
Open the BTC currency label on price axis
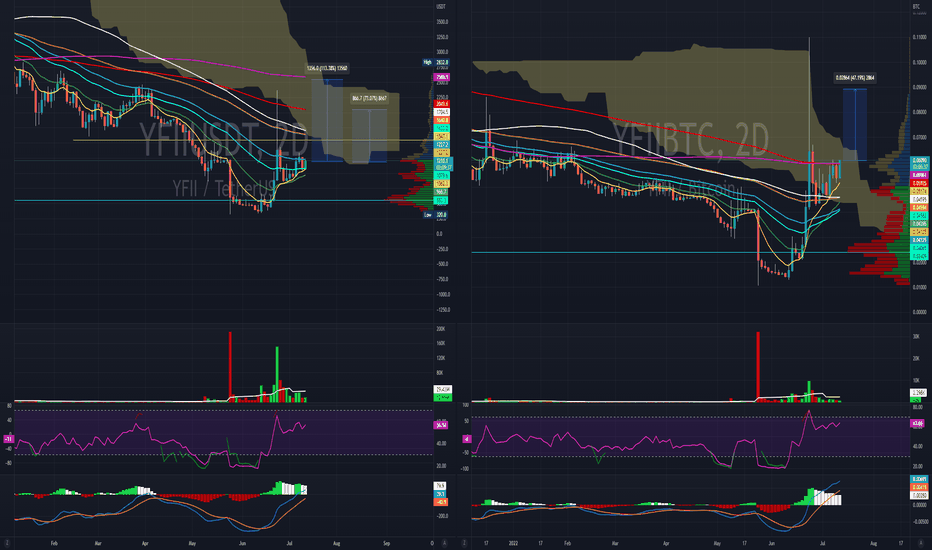pyautogui.click(x=916, y=7)
